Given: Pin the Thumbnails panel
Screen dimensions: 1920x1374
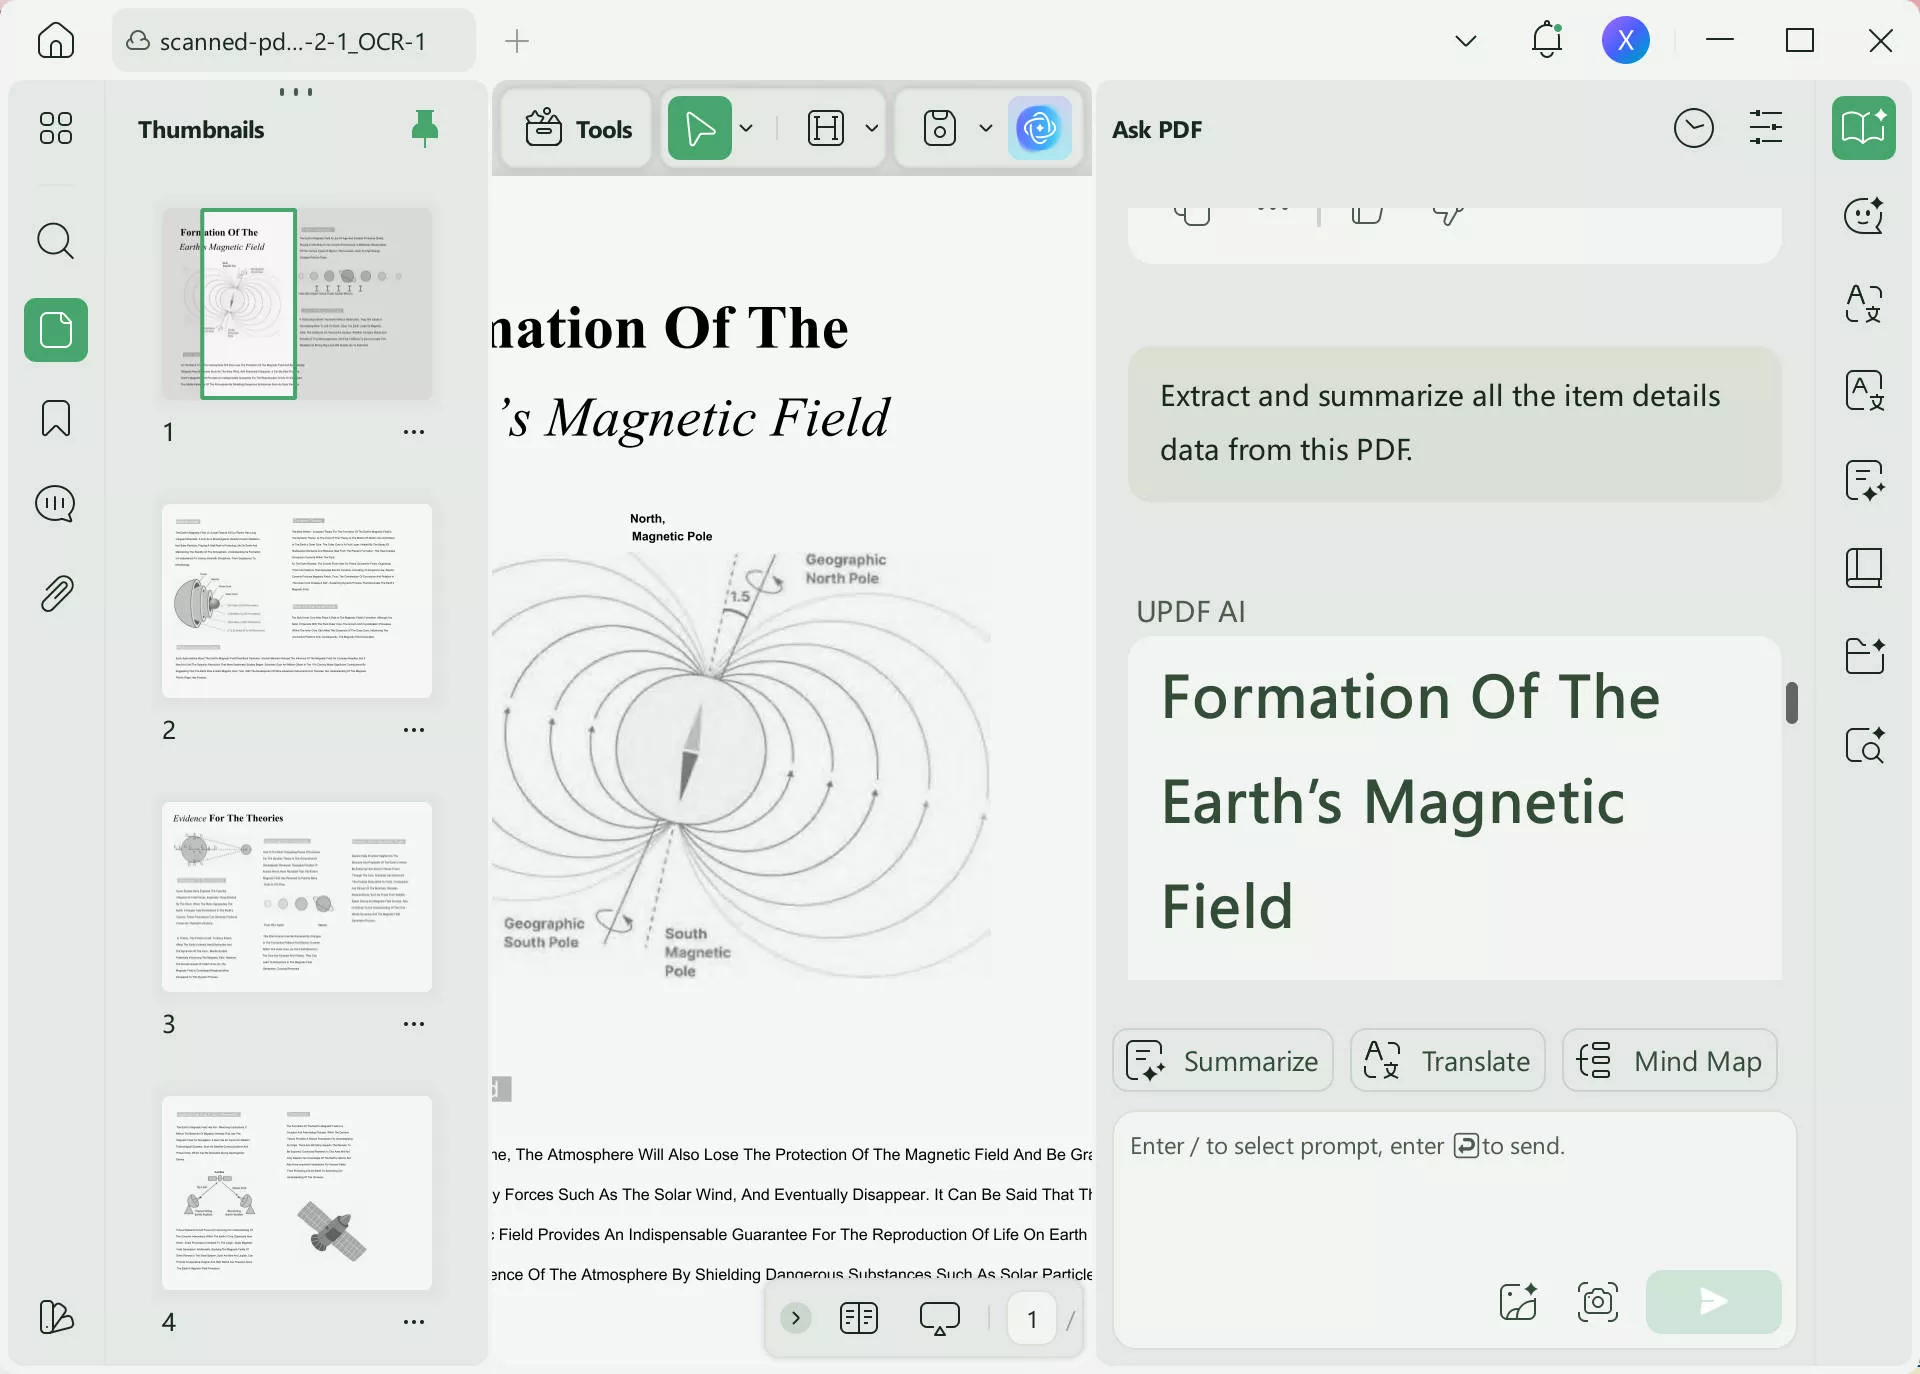Looking at the screenshot, I should point(424,128).
